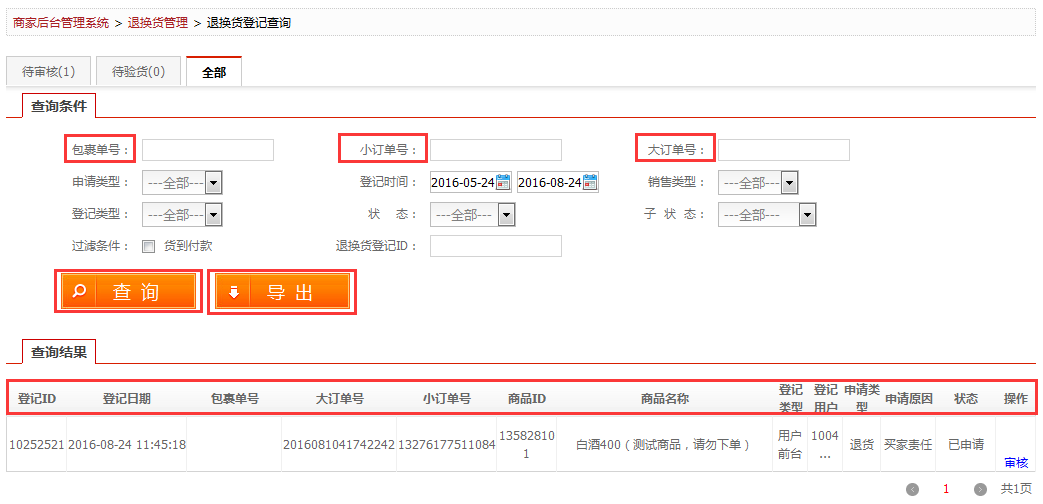Go to next page arrow in pagination
The height and width of the screenshot is (504, 1043).
pos(980,489)
